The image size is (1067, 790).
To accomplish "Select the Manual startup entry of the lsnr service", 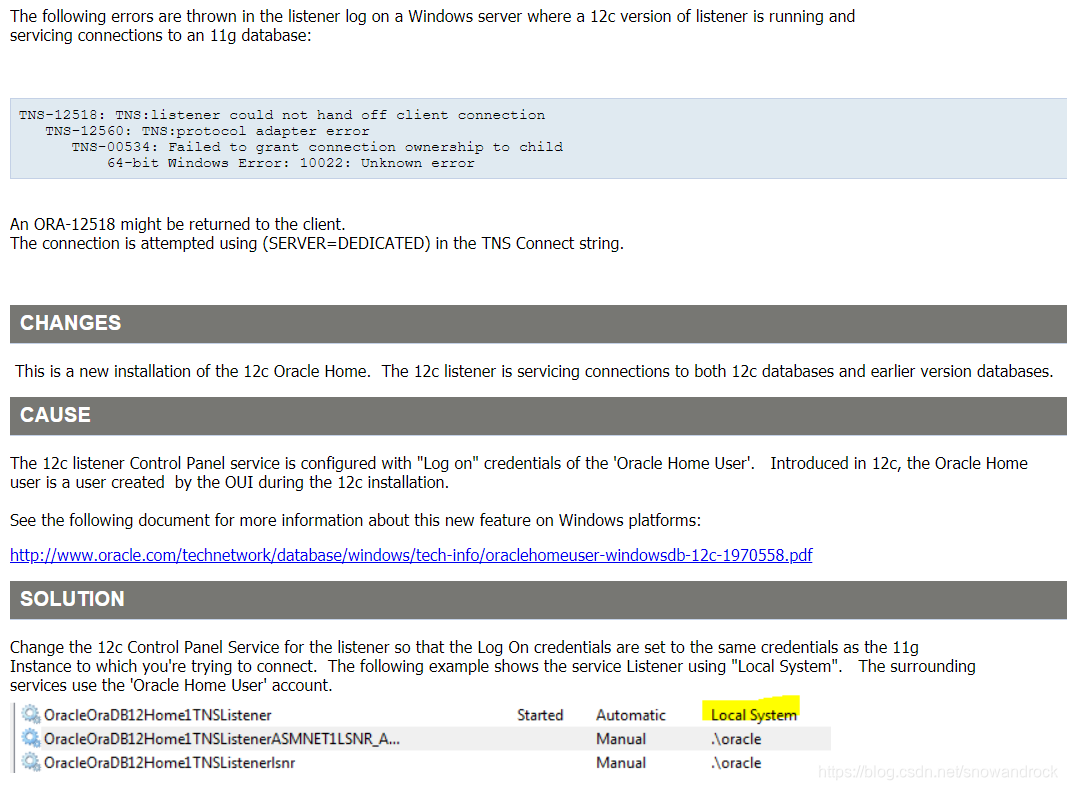I will [620, 763].
